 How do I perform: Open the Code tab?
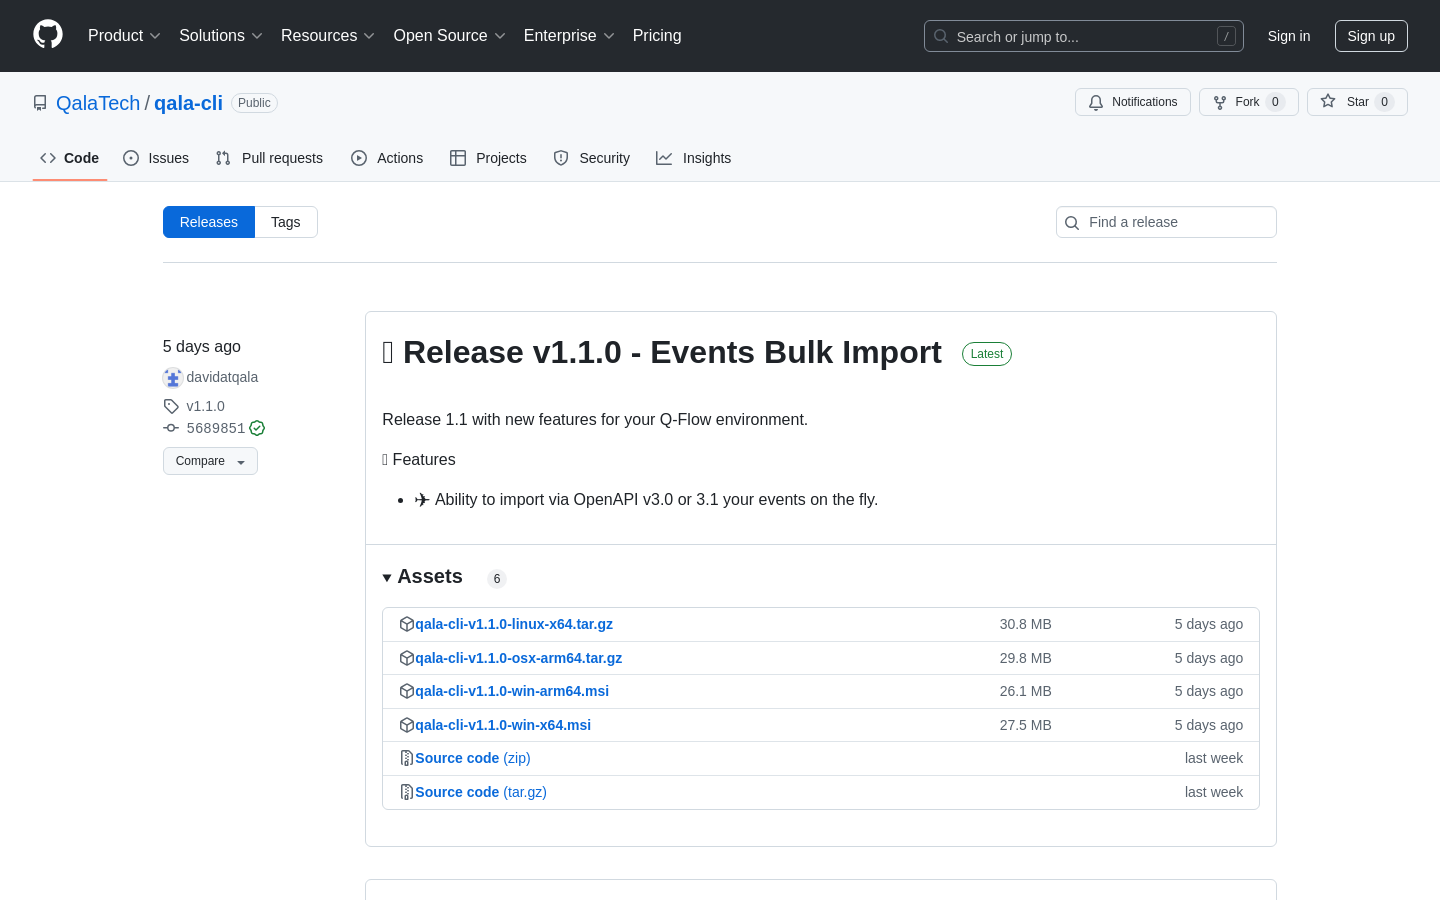(x=70, y=158)
